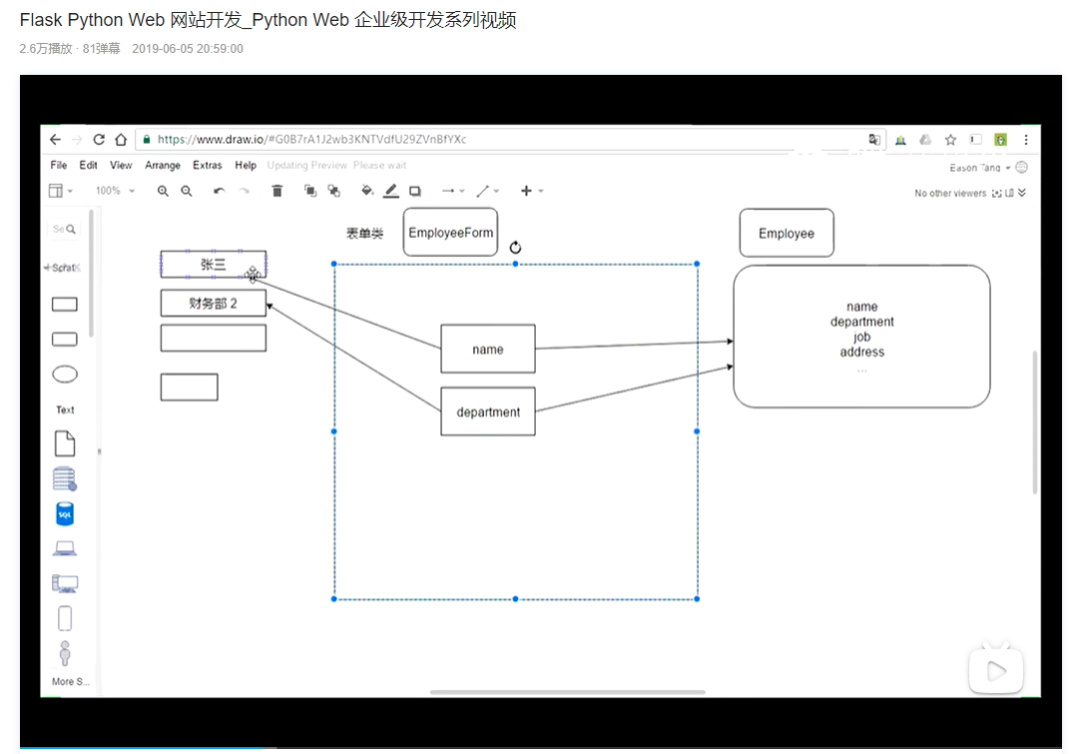Expand the Insert plus dropdown
This screenshot has width=1080, height=754.
pyautogui.click(x=531, y=191)
